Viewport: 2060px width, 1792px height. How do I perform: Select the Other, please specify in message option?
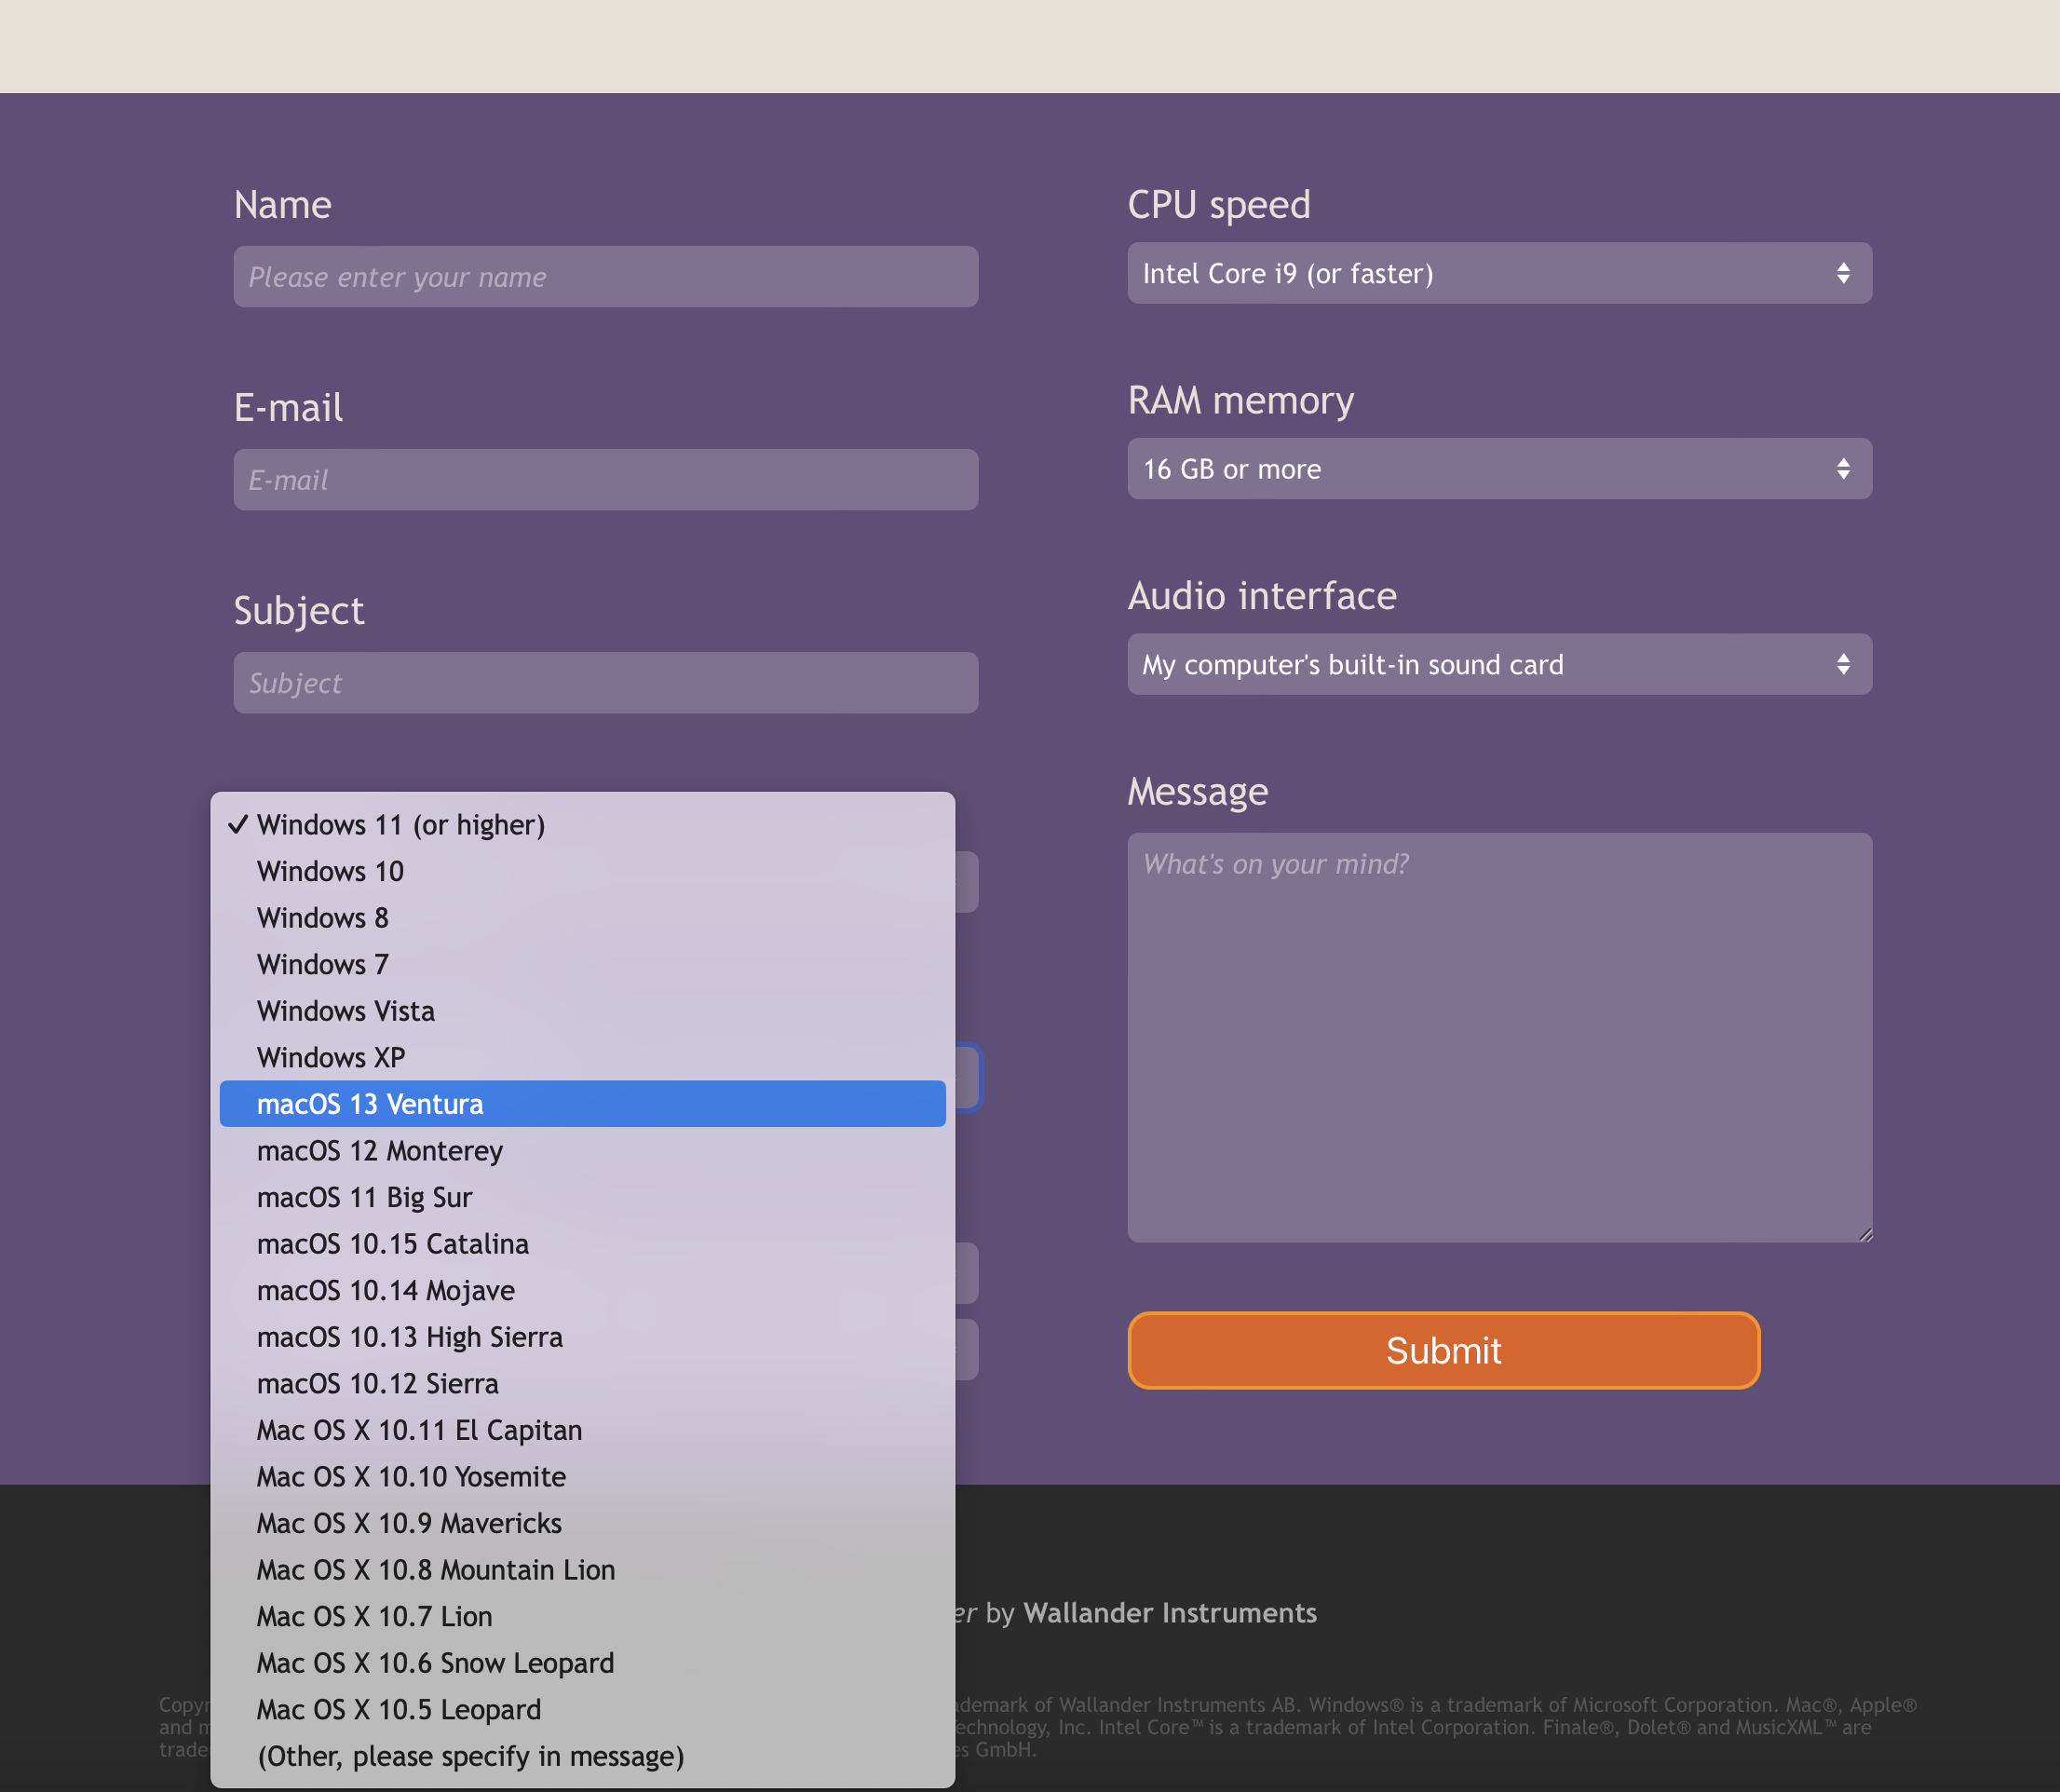coord(470,1756)
